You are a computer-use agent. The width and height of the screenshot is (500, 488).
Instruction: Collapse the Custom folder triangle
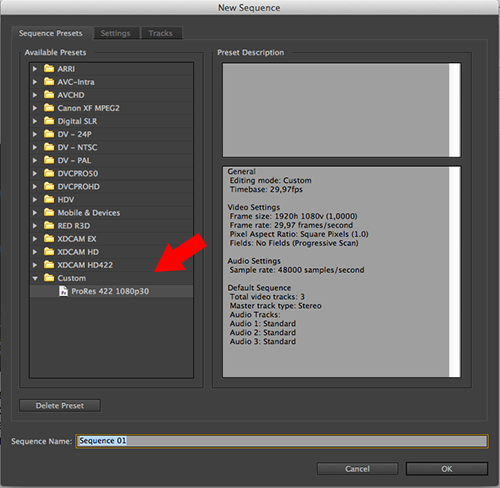(x=35, y=278)
